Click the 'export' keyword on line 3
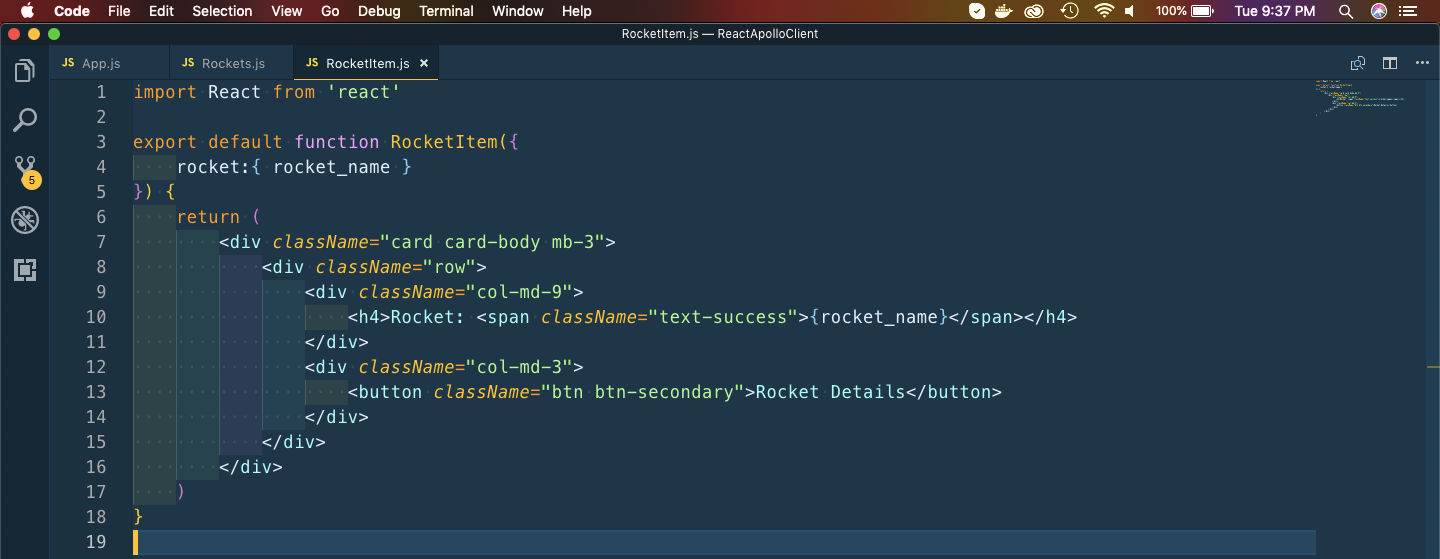The width and height of the screenshot is (1440, 559). click(x=165, y=142)
